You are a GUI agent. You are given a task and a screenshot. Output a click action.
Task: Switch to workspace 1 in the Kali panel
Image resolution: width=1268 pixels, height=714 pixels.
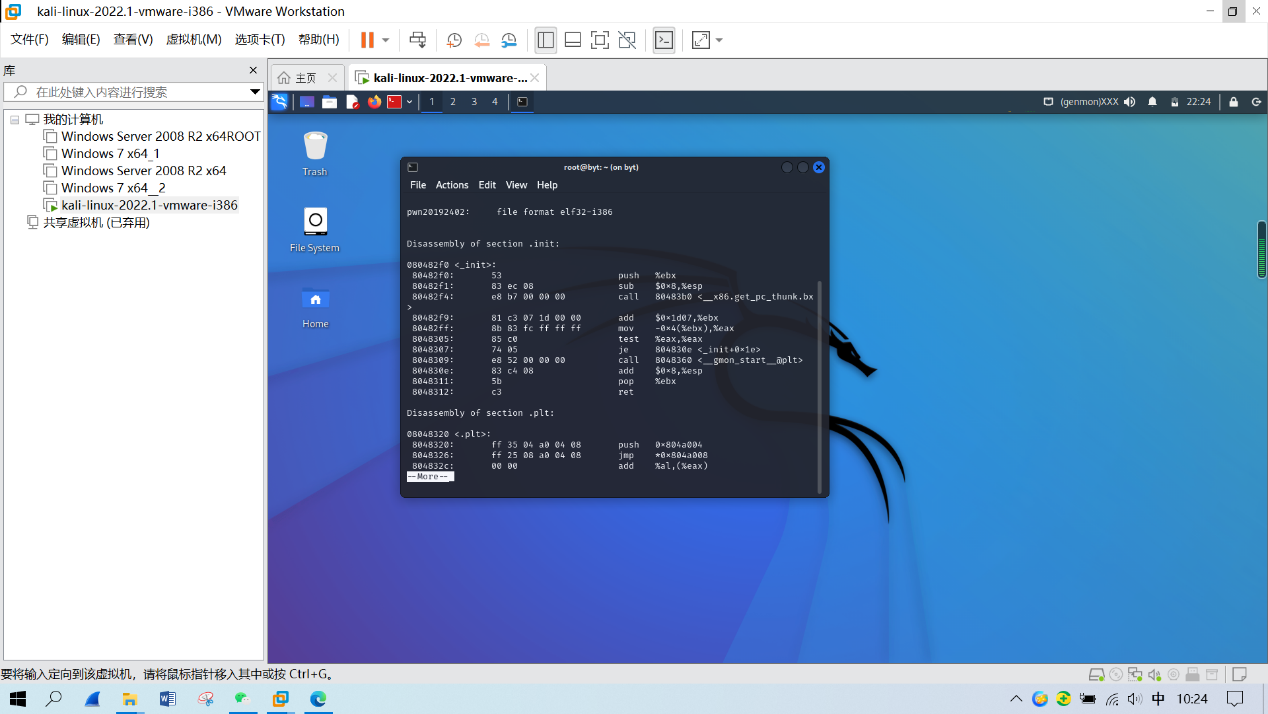[432, 102]
